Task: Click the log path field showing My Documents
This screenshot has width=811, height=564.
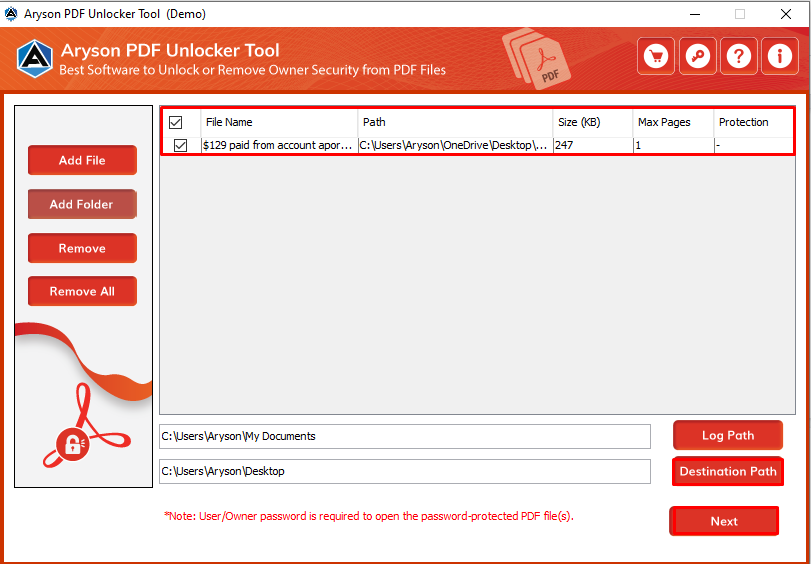Action: coord(405,437)
